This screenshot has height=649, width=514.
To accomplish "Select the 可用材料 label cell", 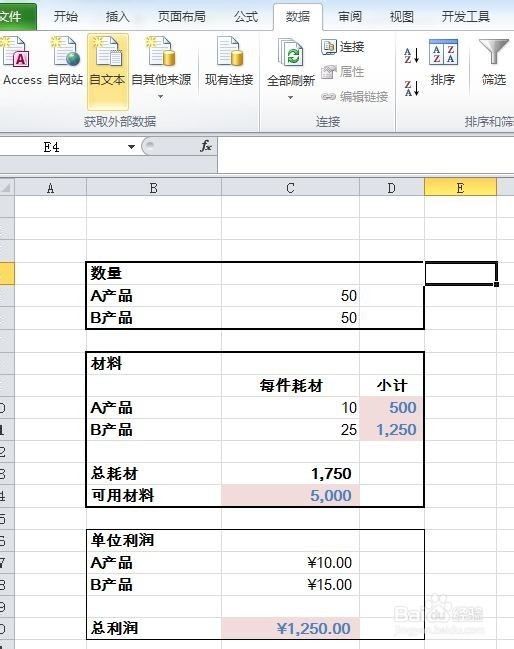I will point(154,495).
